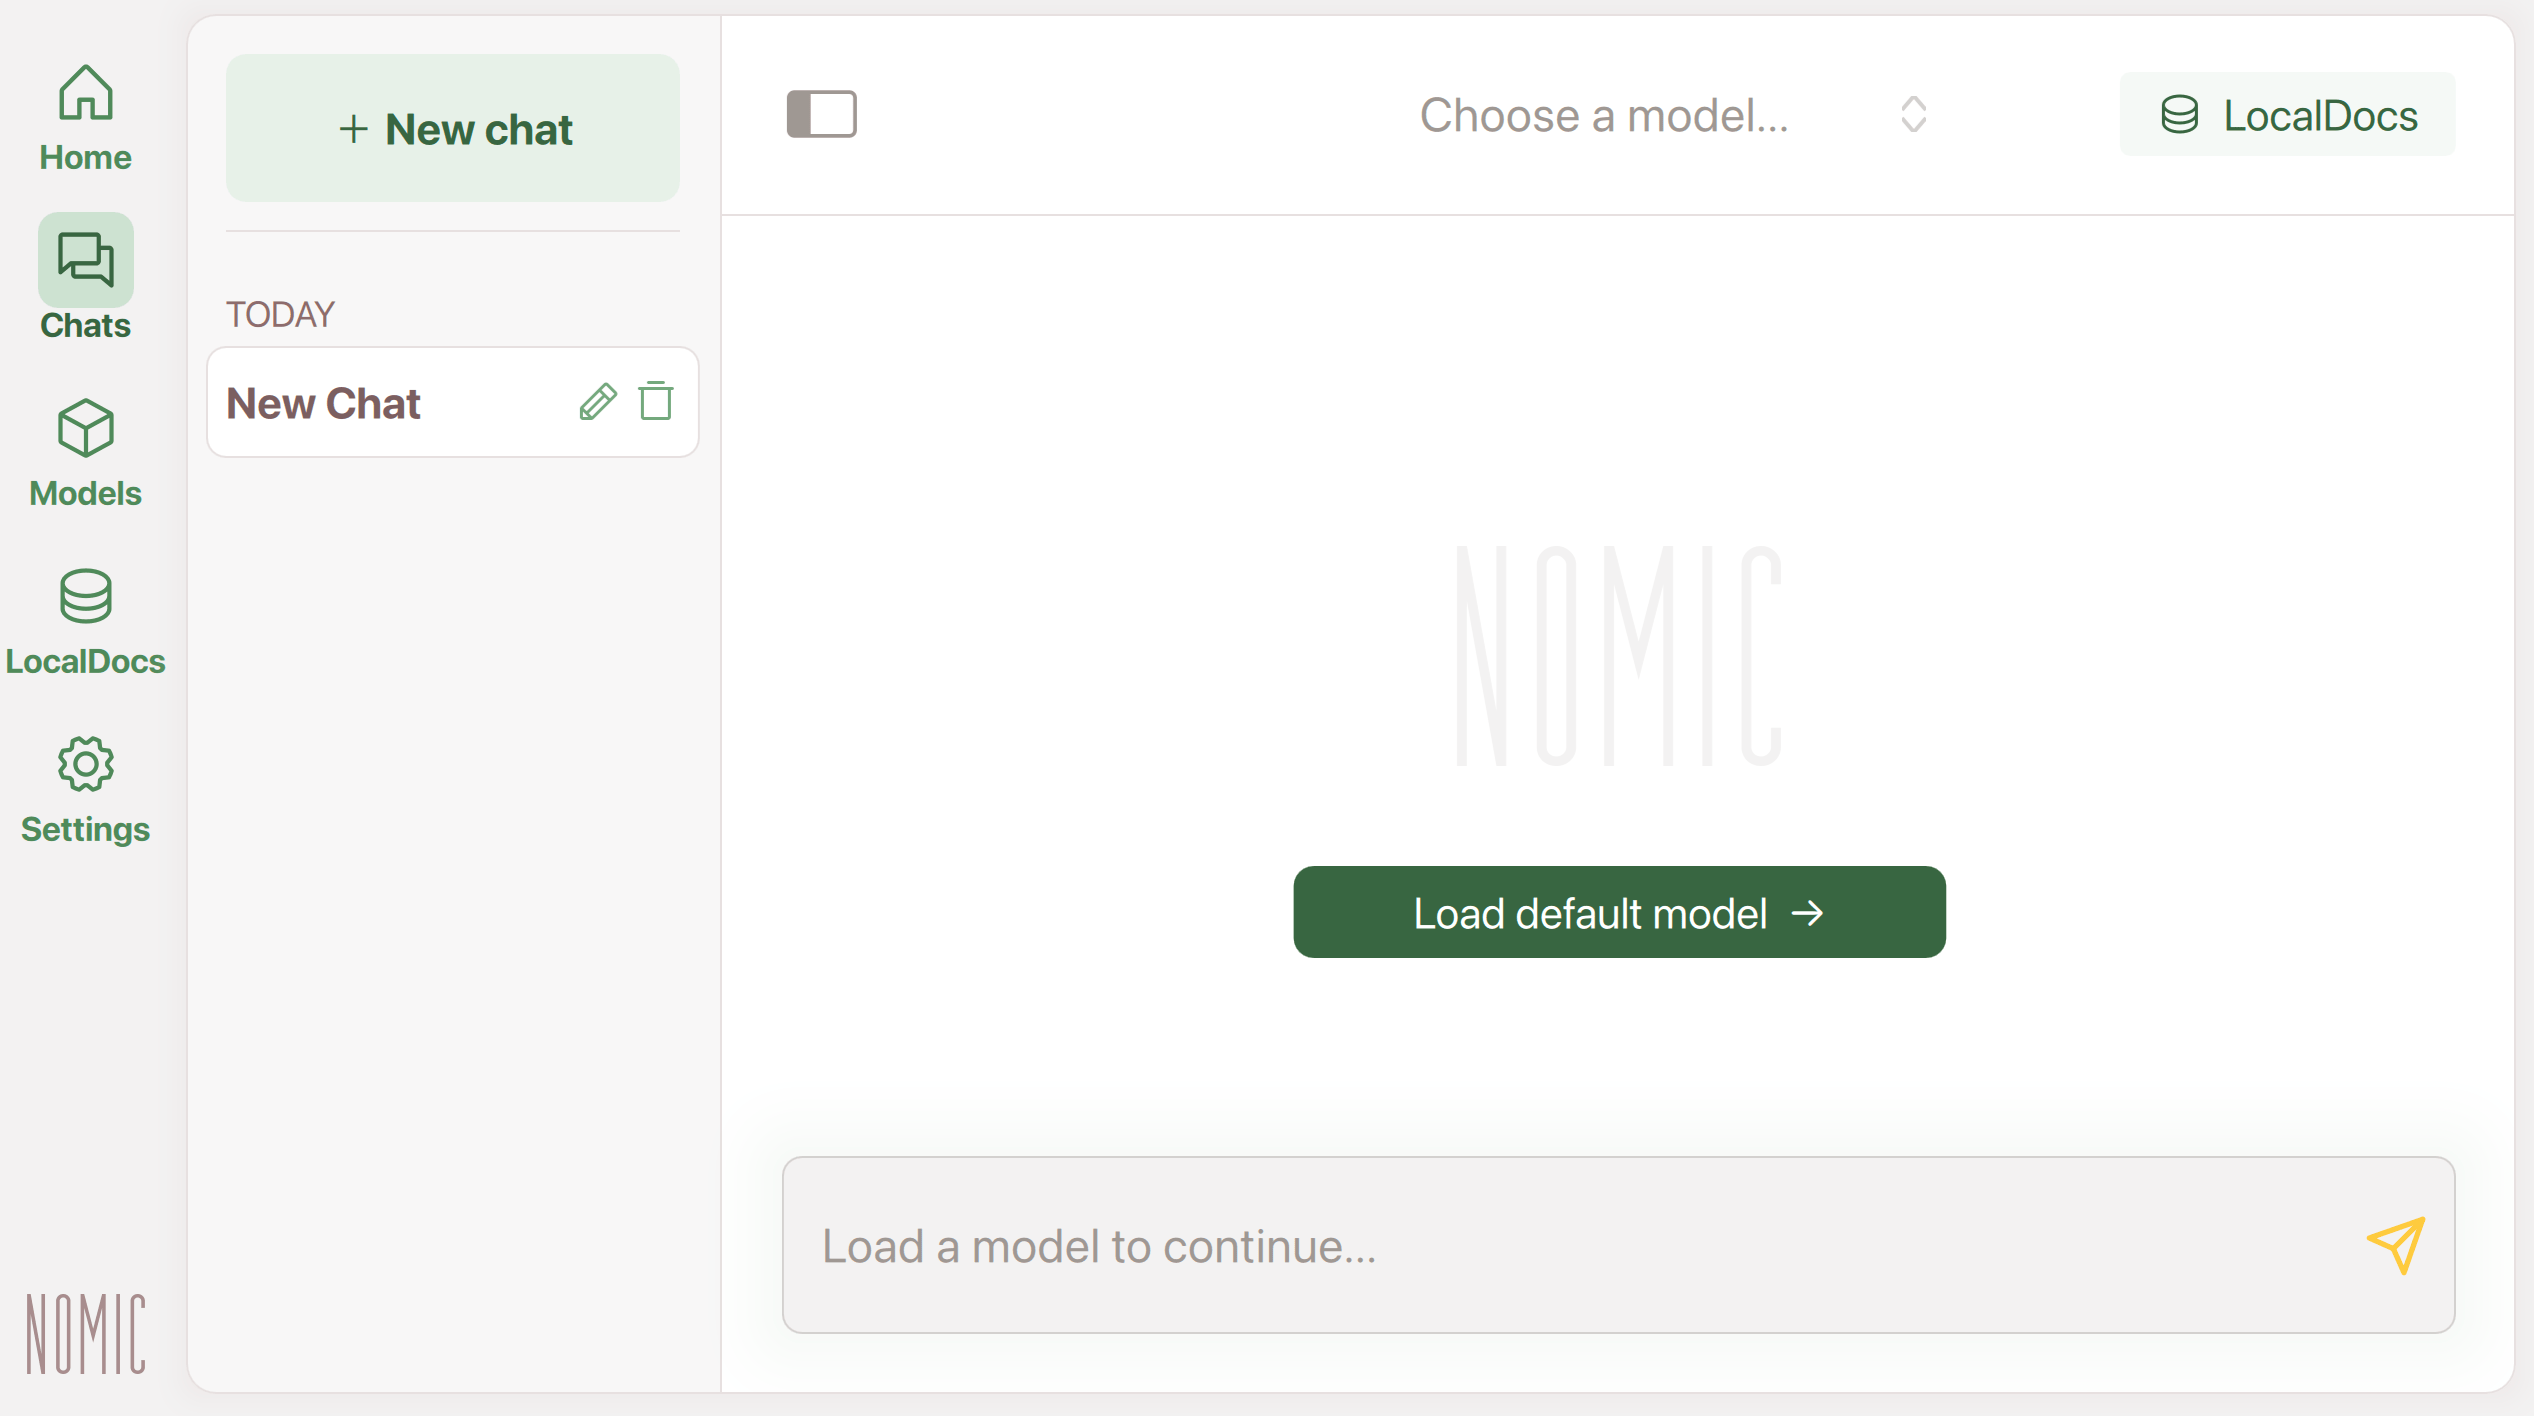Open the Settings page

coord(85,790)
